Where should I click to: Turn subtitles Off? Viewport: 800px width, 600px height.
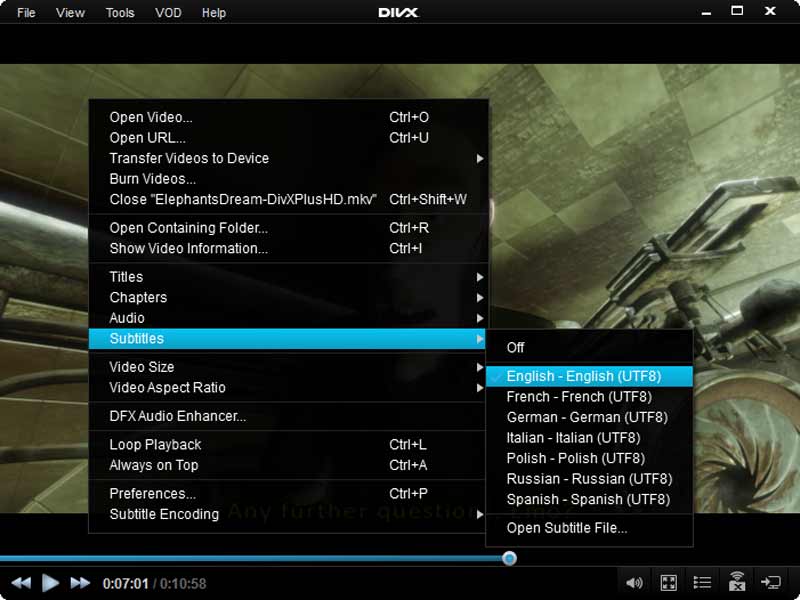(515, 347)
